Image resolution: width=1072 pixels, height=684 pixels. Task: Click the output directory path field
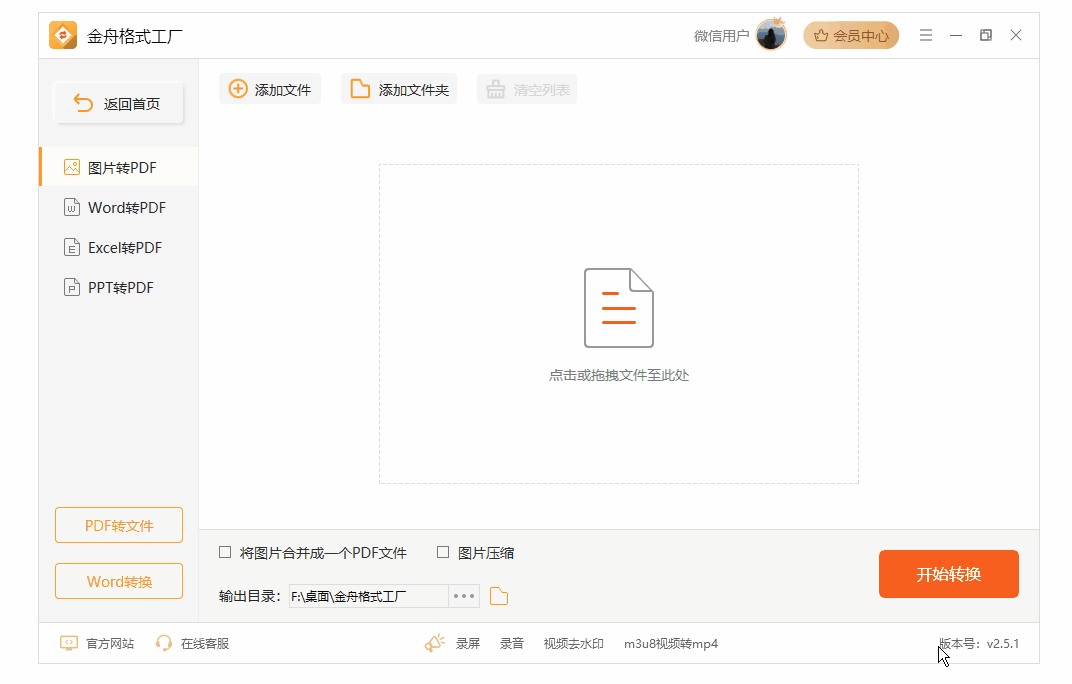pyautogui.click(x=368, y=597)
